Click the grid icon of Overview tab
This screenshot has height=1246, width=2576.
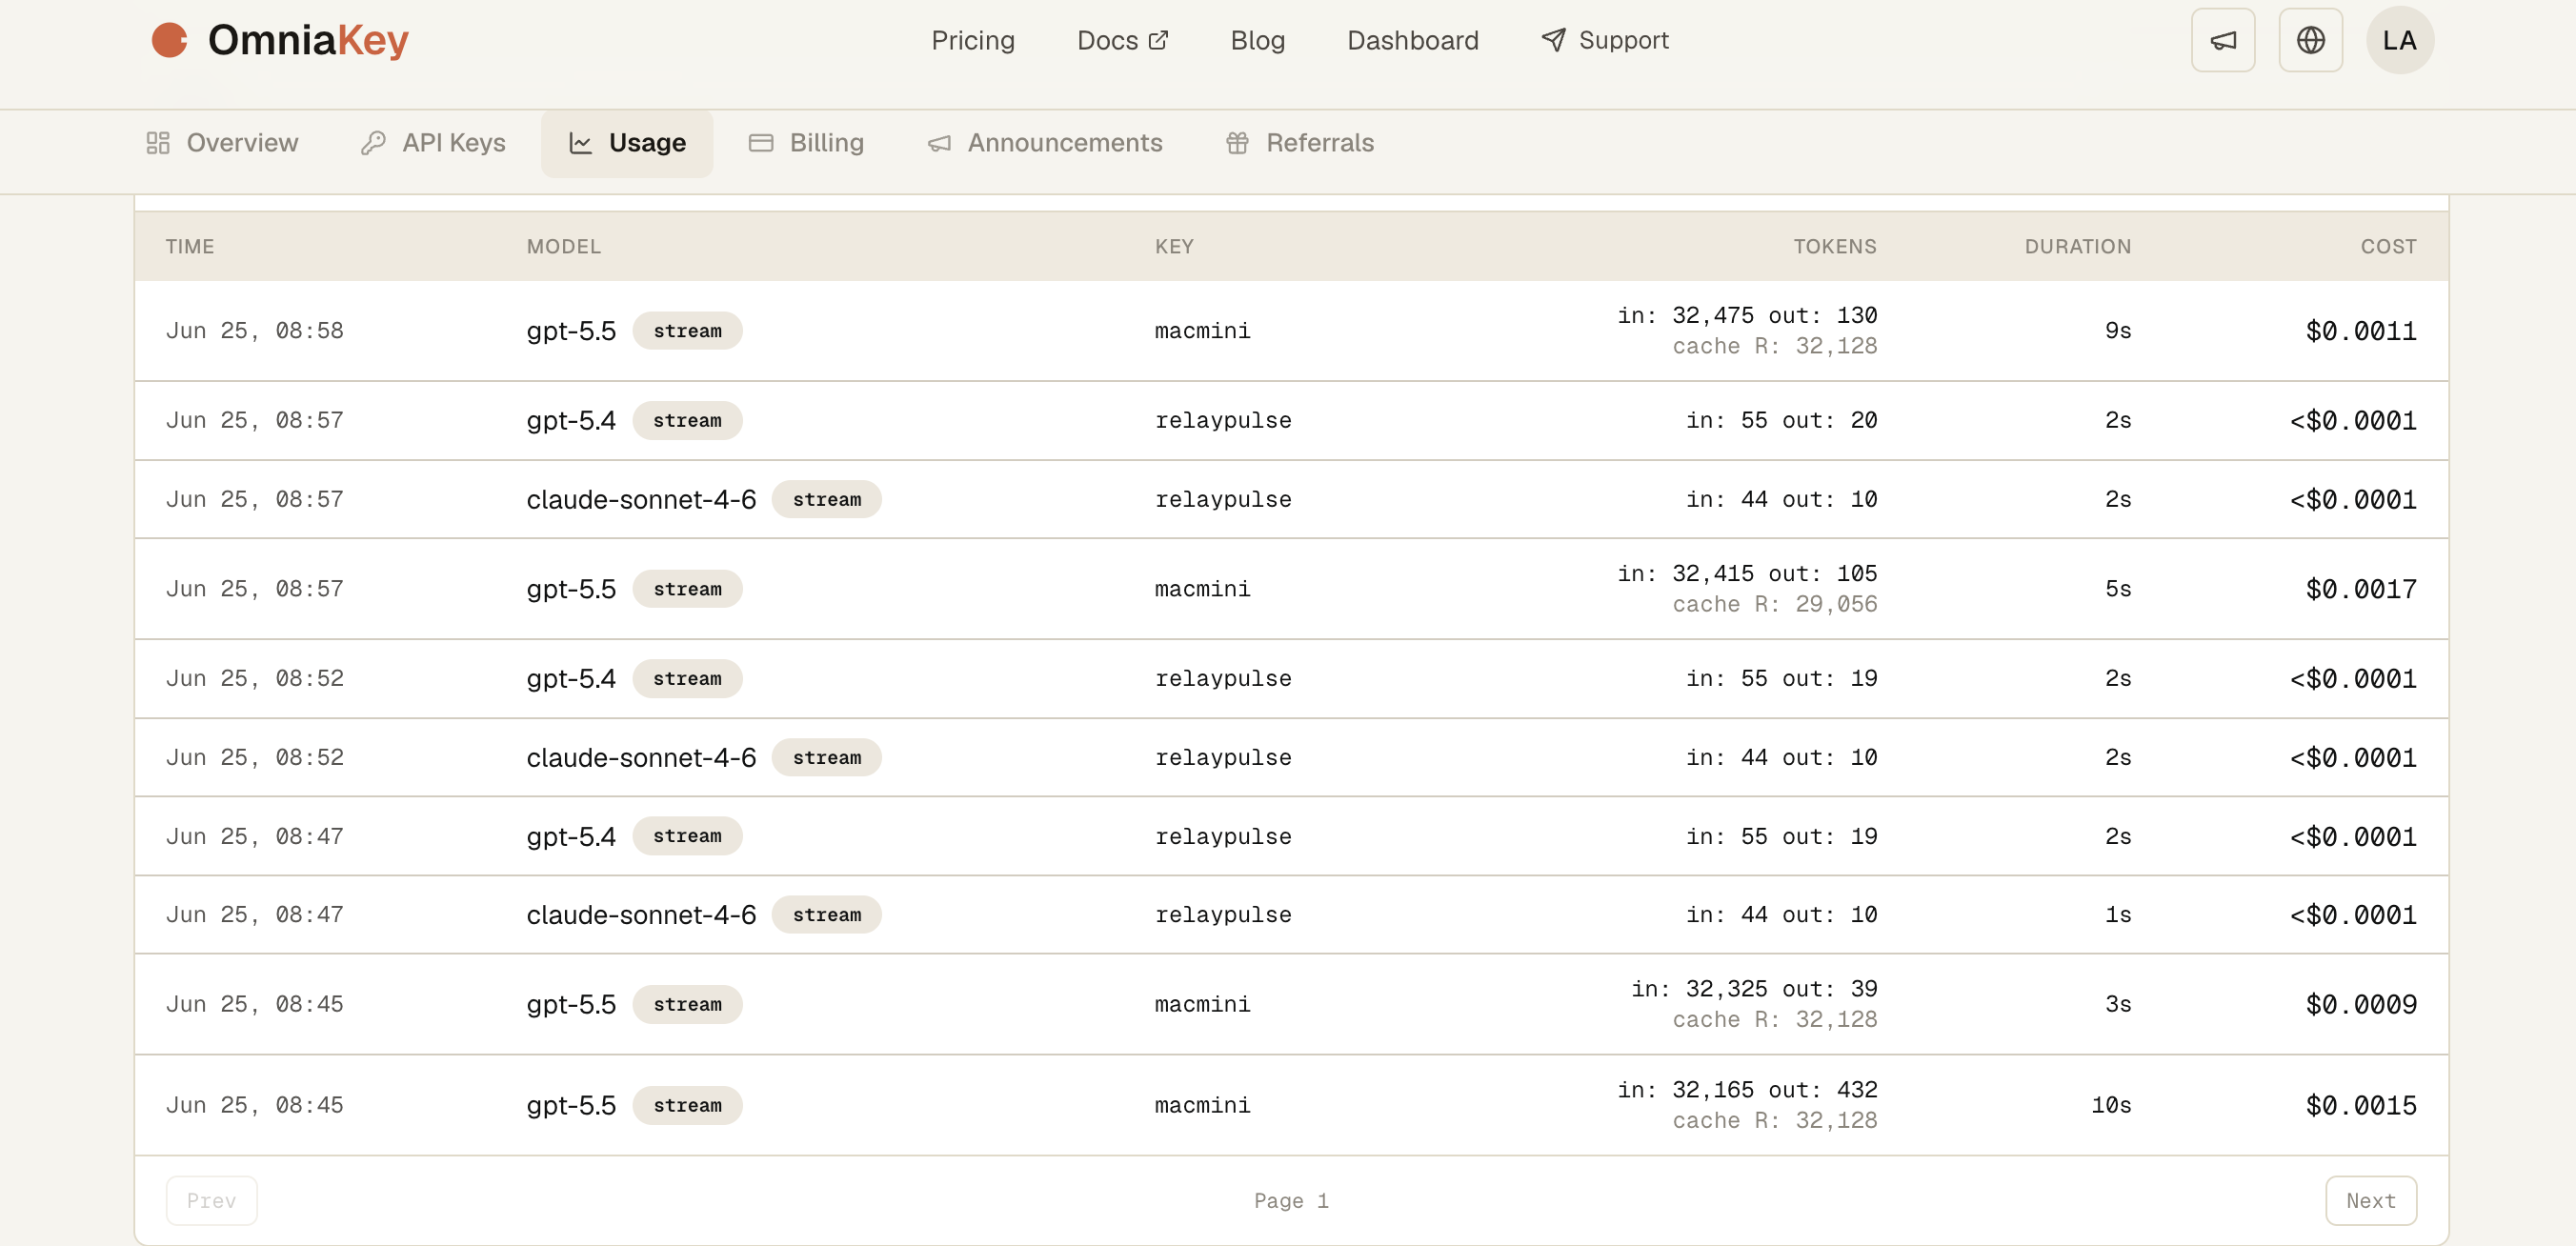(158, 143)
